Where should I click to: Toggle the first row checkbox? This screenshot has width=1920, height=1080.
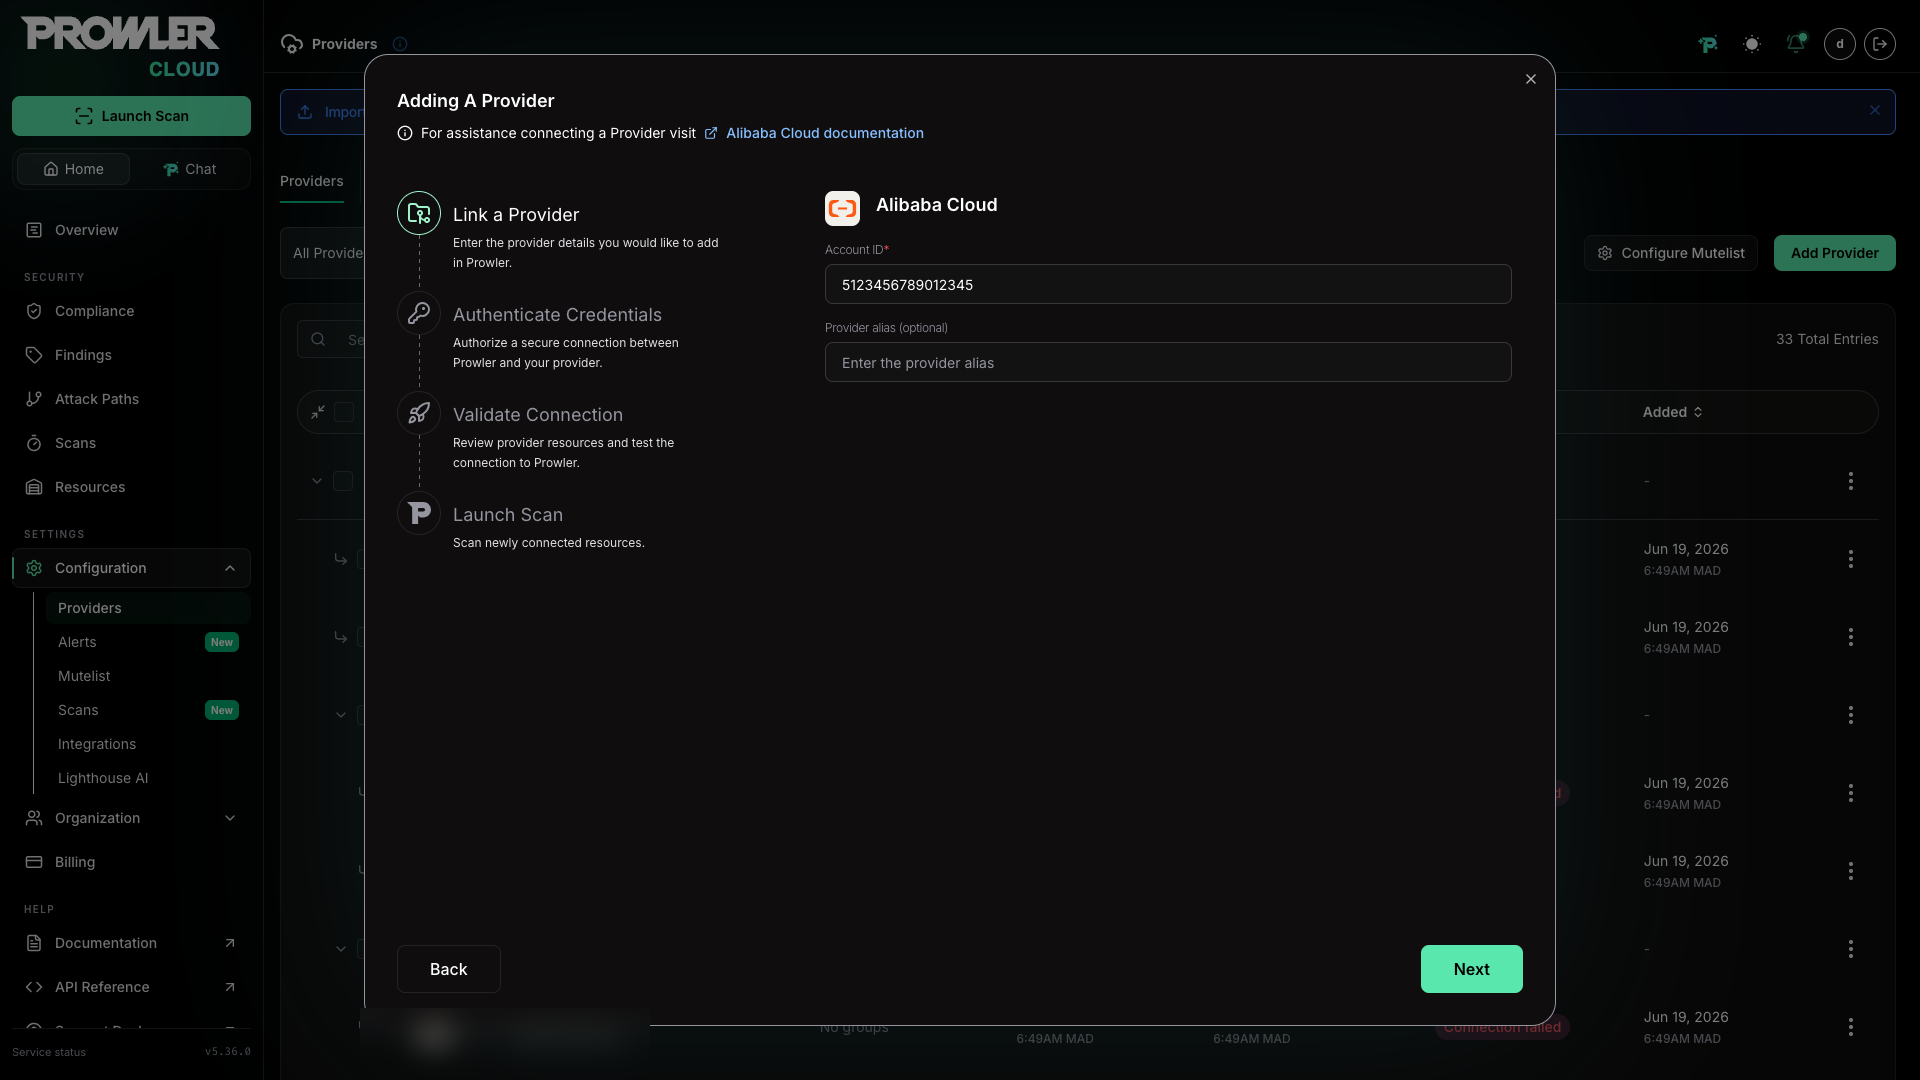[x=343, y=481]
